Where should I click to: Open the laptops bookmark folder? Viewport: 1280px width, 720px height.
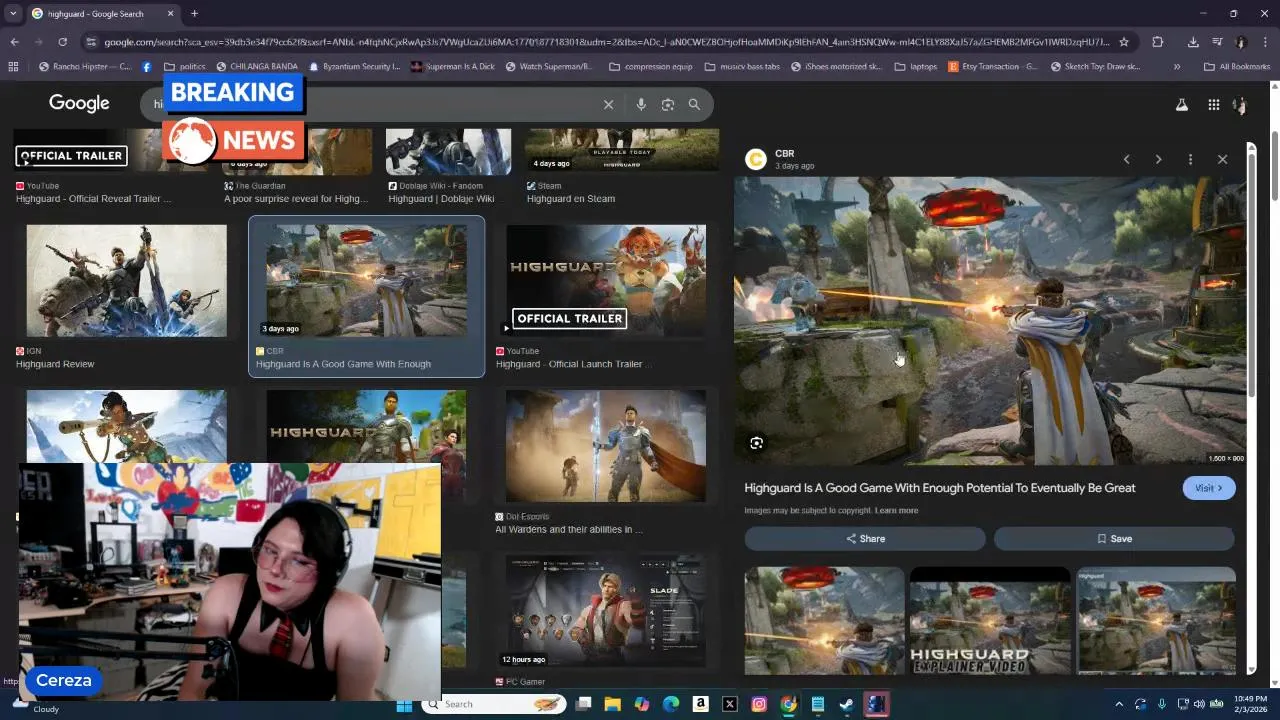(916, 67)
